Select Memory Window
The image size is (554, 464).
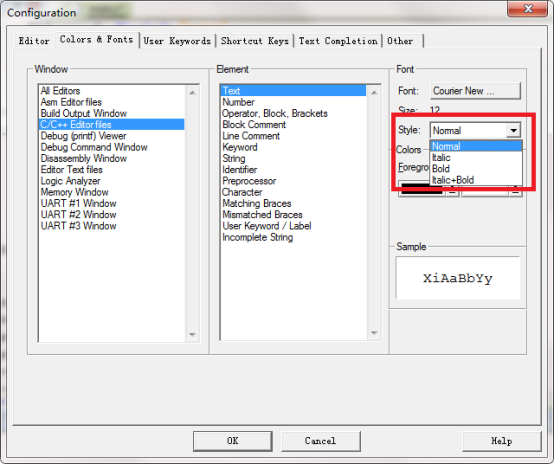click(x=112, y=192)
